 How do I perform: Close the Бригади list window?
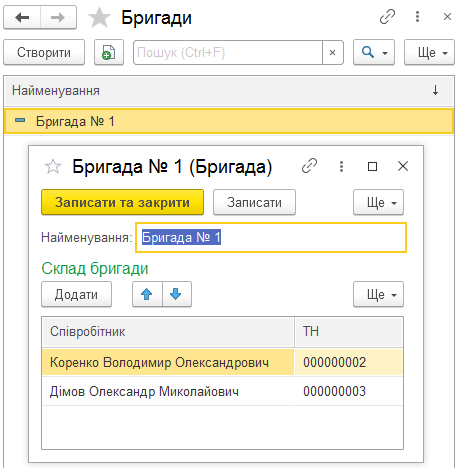tap(447, 17)
